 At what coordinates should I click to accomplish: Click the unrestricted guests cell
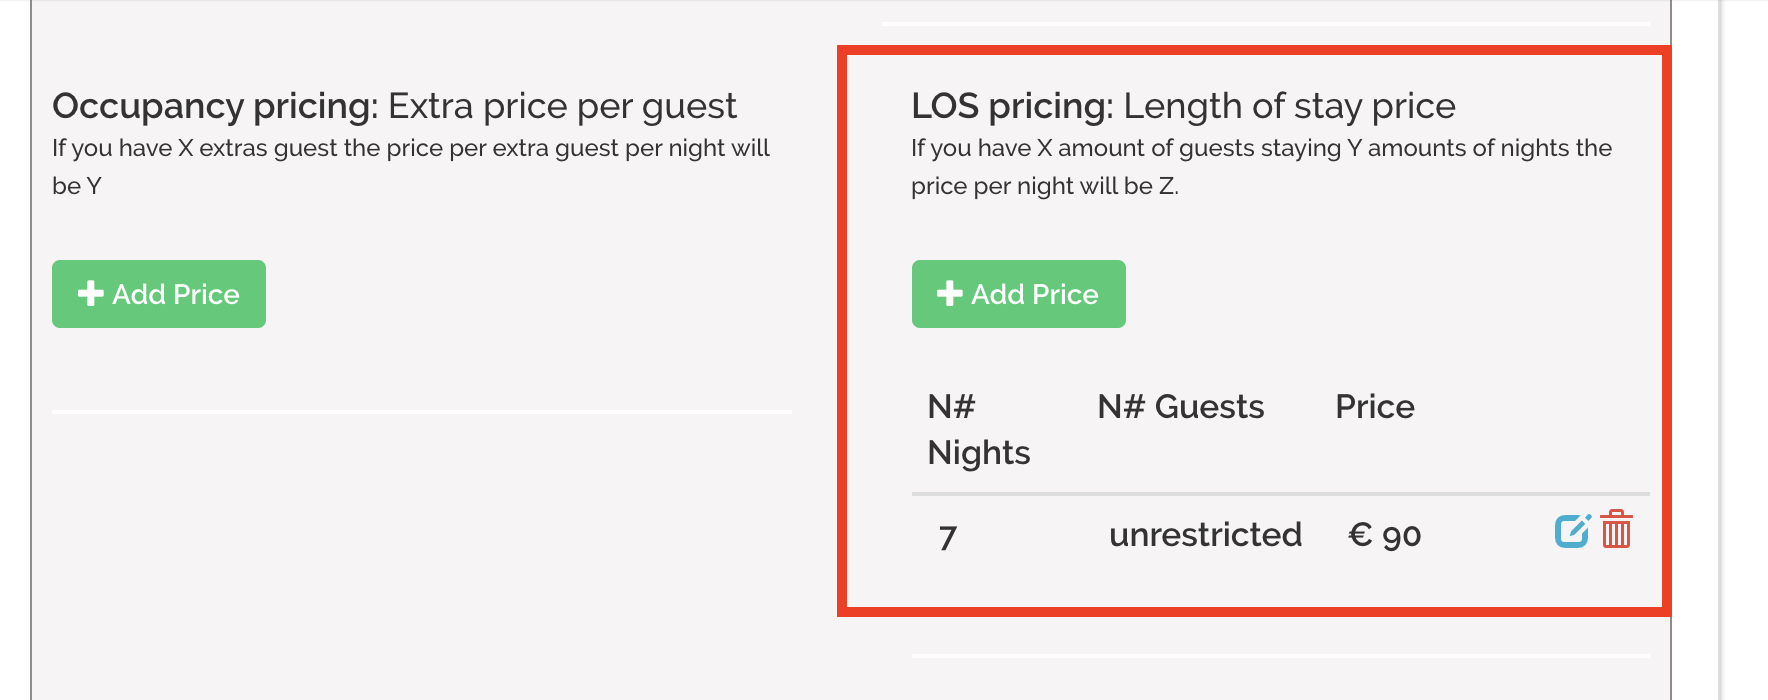pos(1205,535)
